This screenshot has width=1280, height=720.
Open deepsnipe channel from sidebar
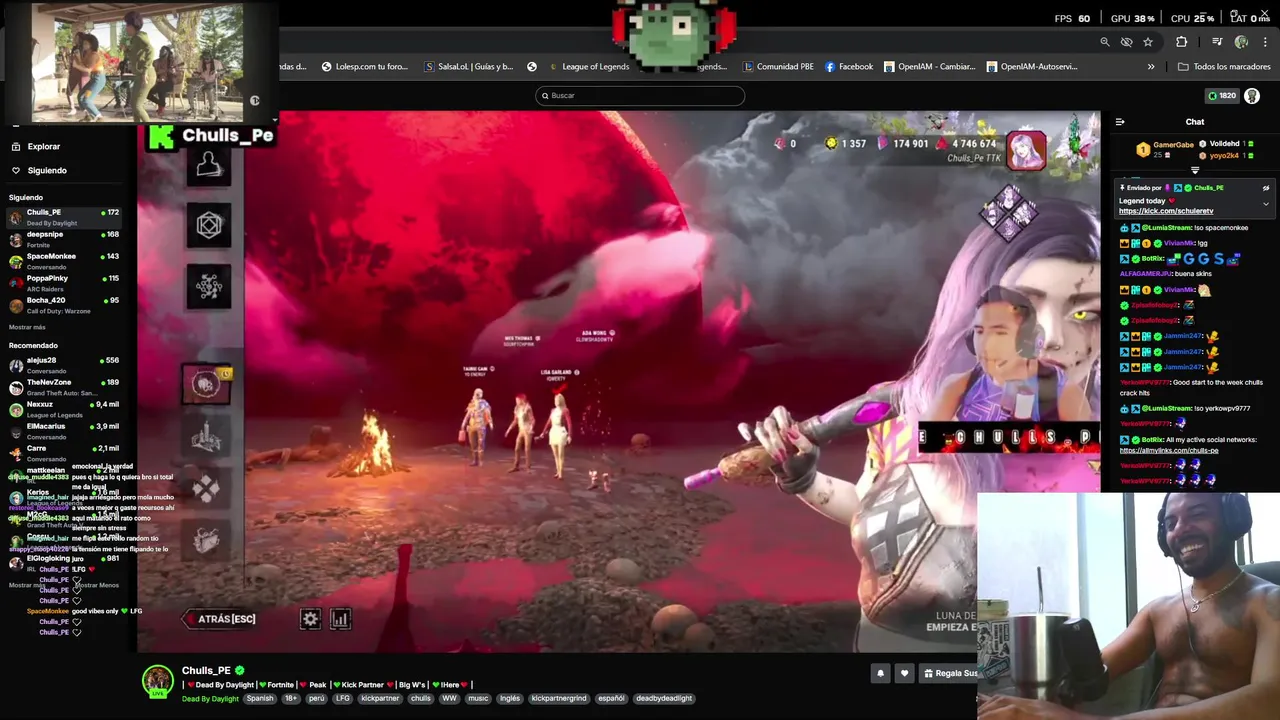pos(65,239)
